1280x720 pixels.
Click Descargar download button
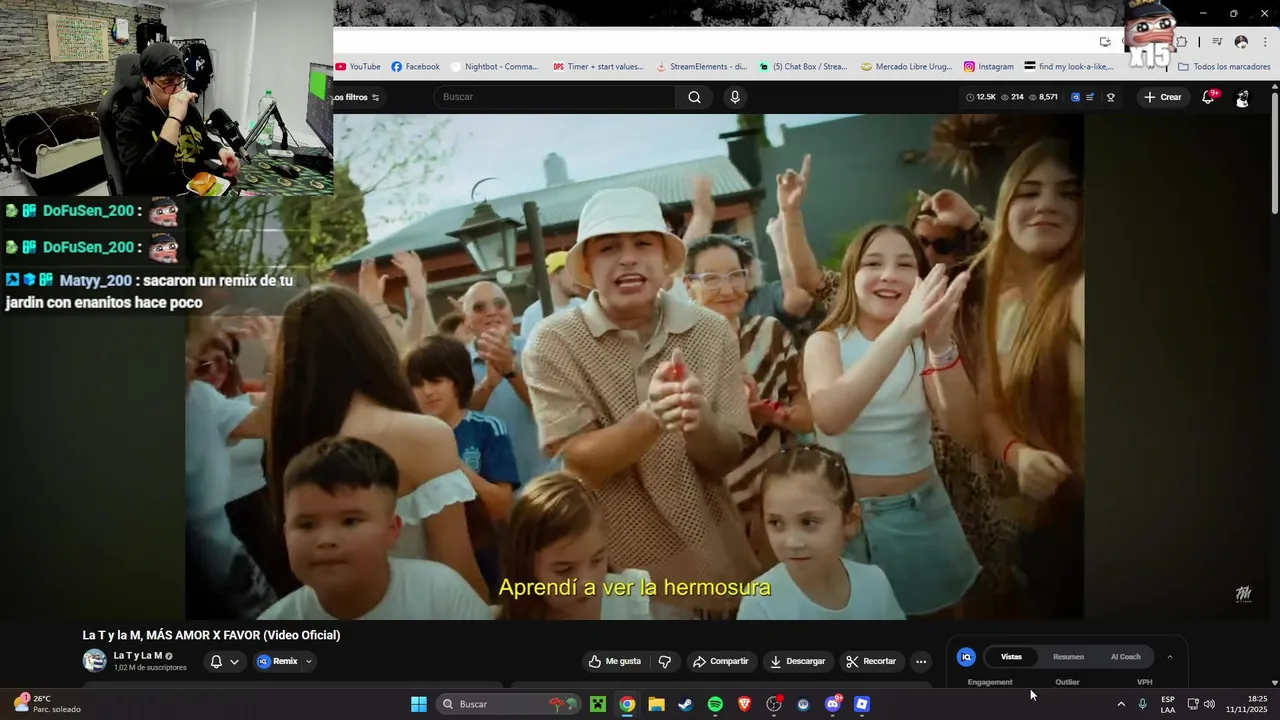(x=797, y=661)
